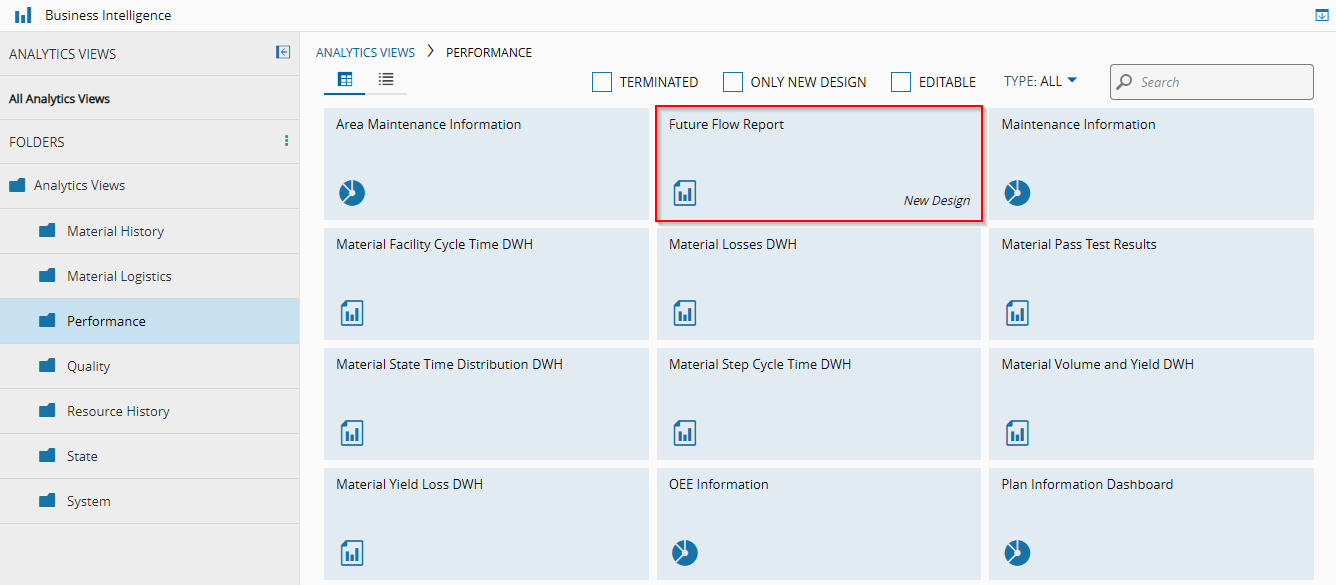Open the Material History folder icon
1336x585 pixels.
coord(47,231)
